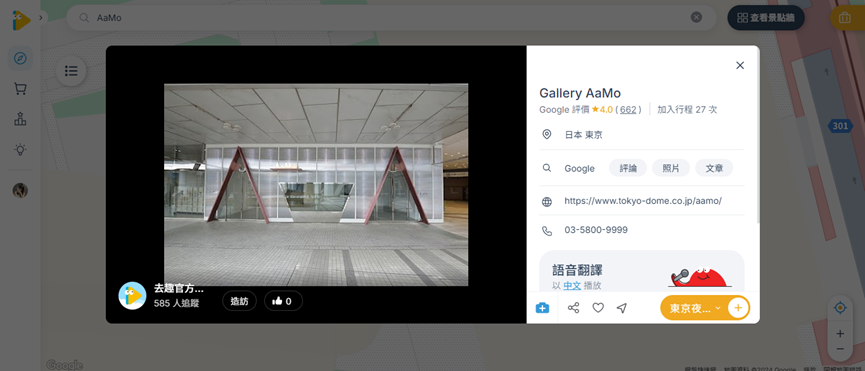Open the 東京夜... trip dropdown
This screenshot has height=371, width=865.
pos(694,308)
